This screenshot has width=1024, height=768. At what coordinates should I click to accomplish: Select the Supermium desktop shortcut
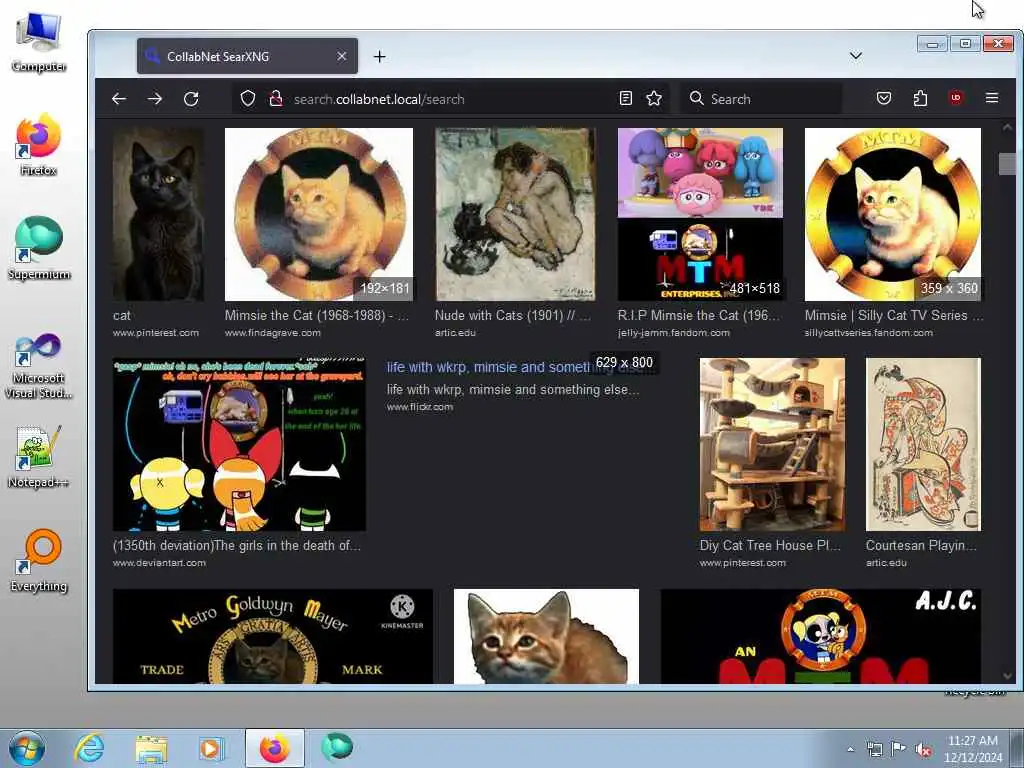pyautogui.click(x=39, y=249)
